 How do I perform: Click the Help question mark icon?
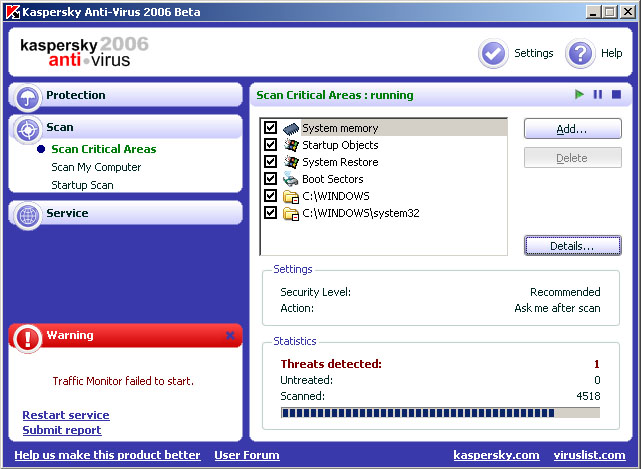coord(580,54)
